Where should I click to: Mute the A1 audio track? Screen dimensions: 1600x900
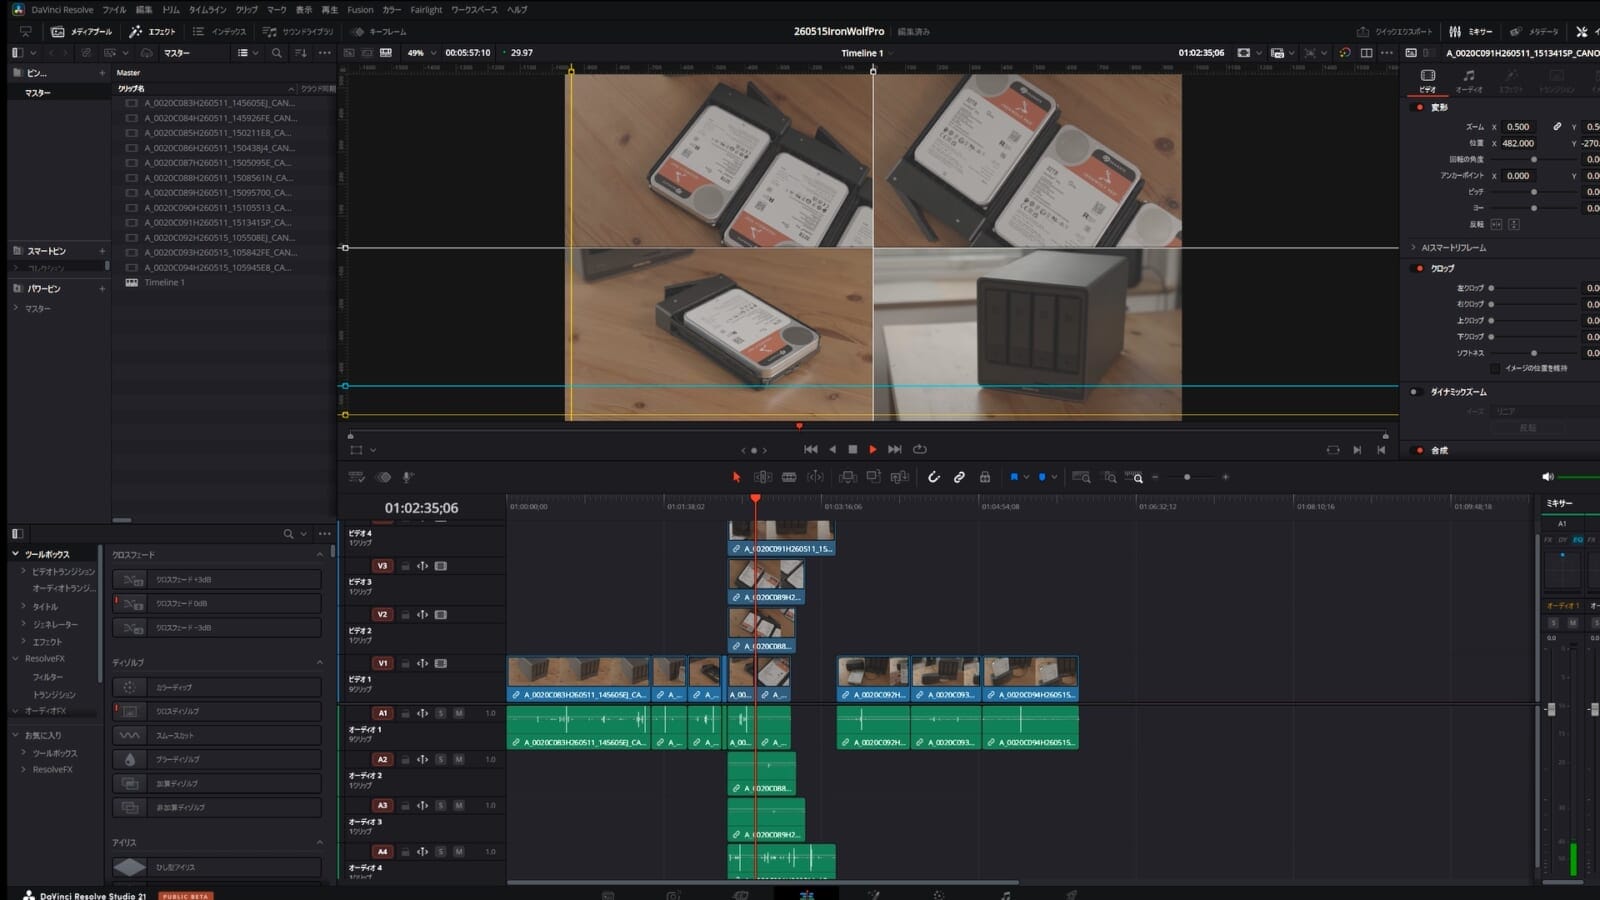tap(459, 713)
